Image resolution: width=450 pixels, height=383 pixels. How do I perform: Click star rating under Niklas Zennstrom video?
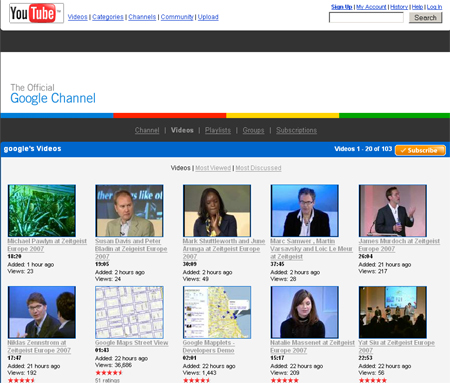tap(21, 380)
